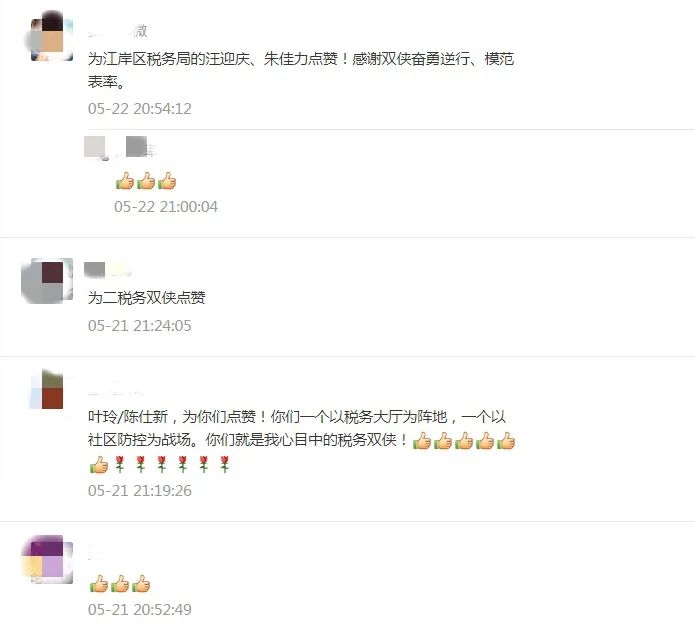
Task: Click first thumbs-up emoji in the reply
Action: [125, 181]
